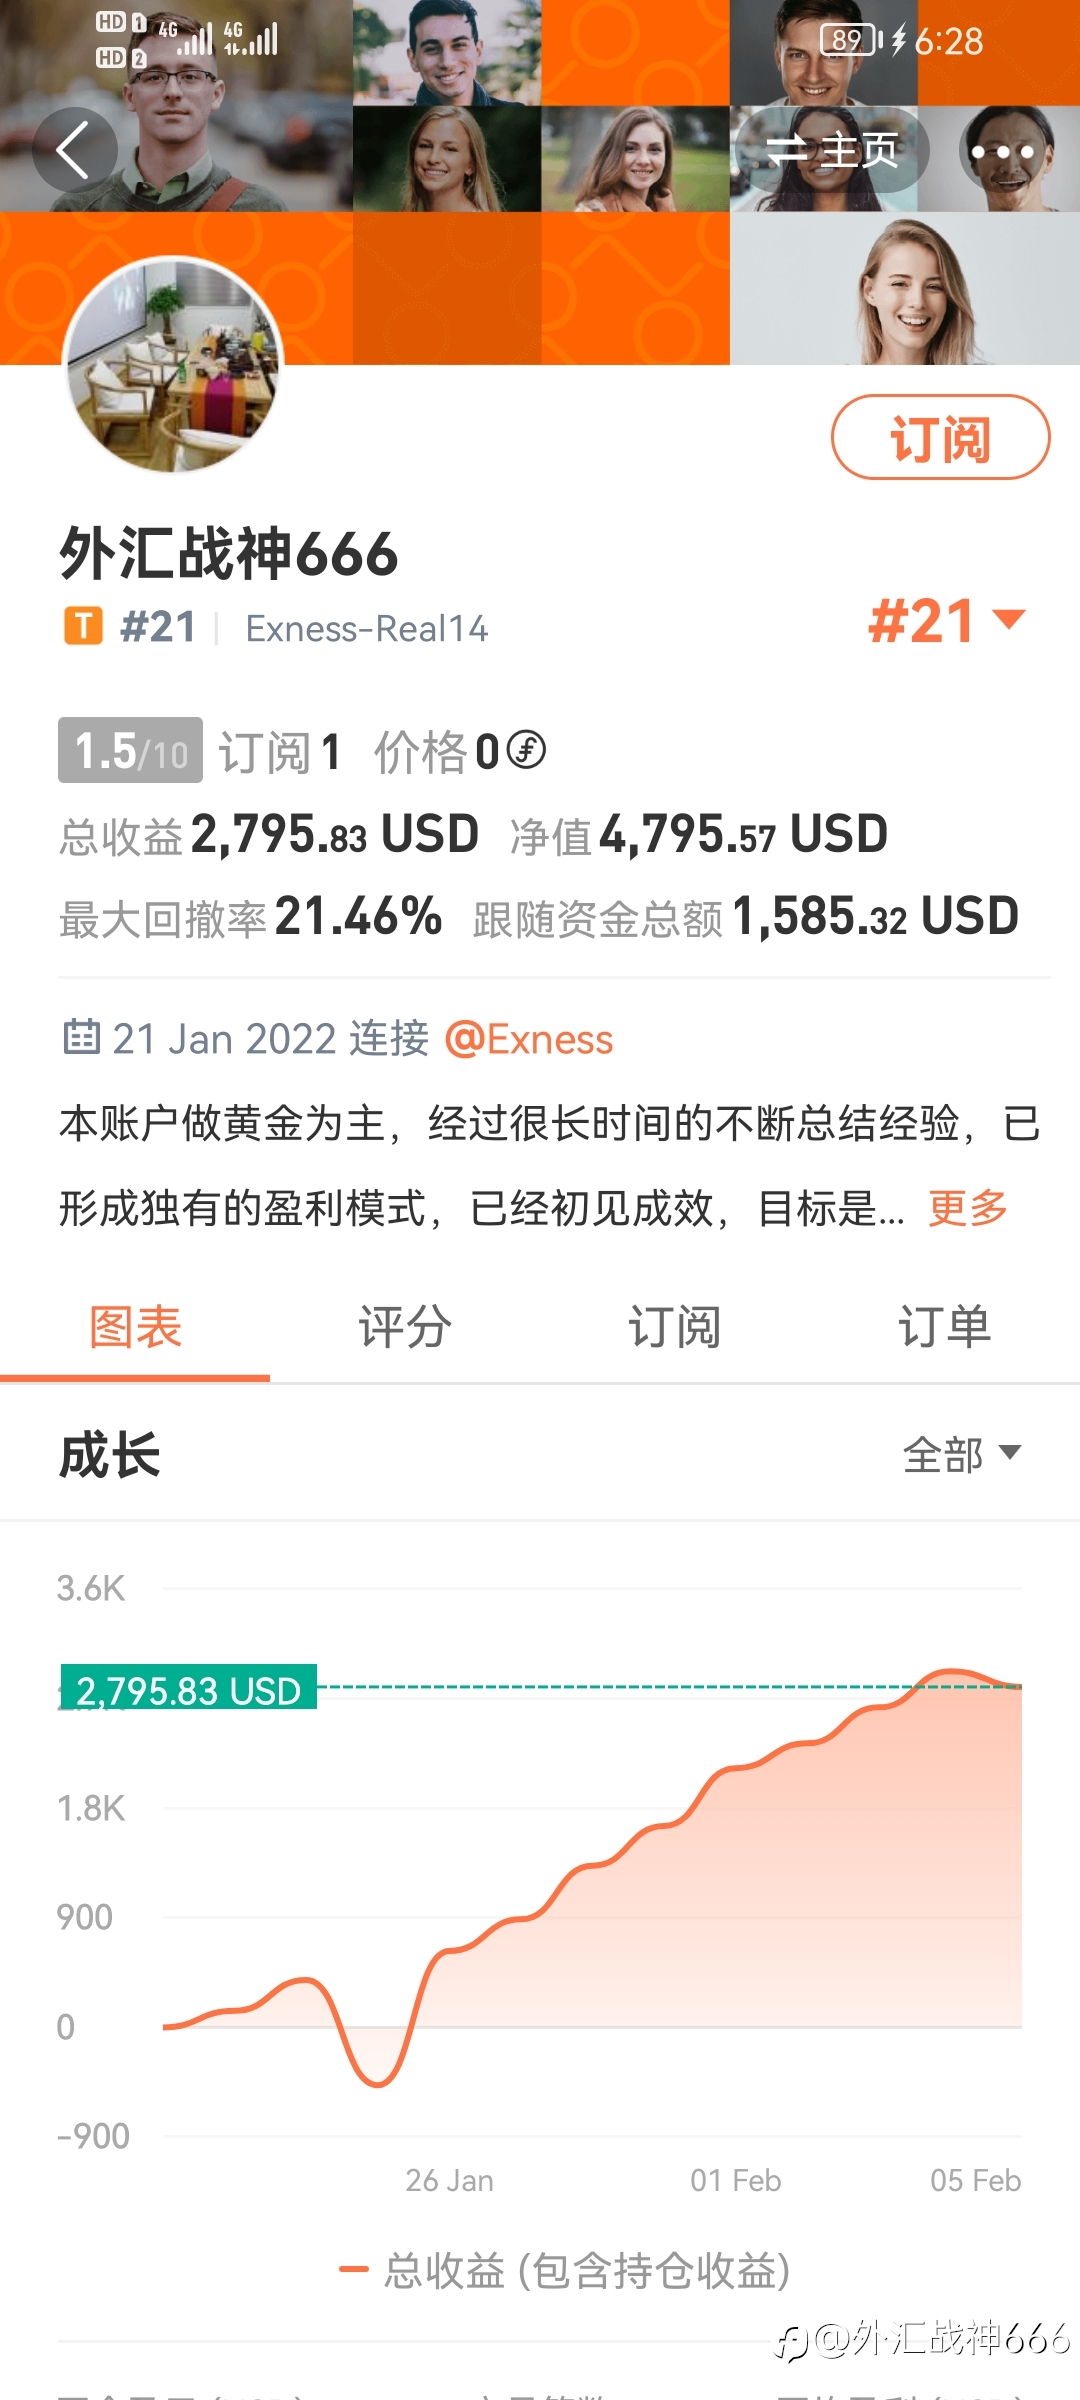Tap the 2,795.83 USD chart value marker
This screenshot has width=1080, height=2400.
point(189,1688)
